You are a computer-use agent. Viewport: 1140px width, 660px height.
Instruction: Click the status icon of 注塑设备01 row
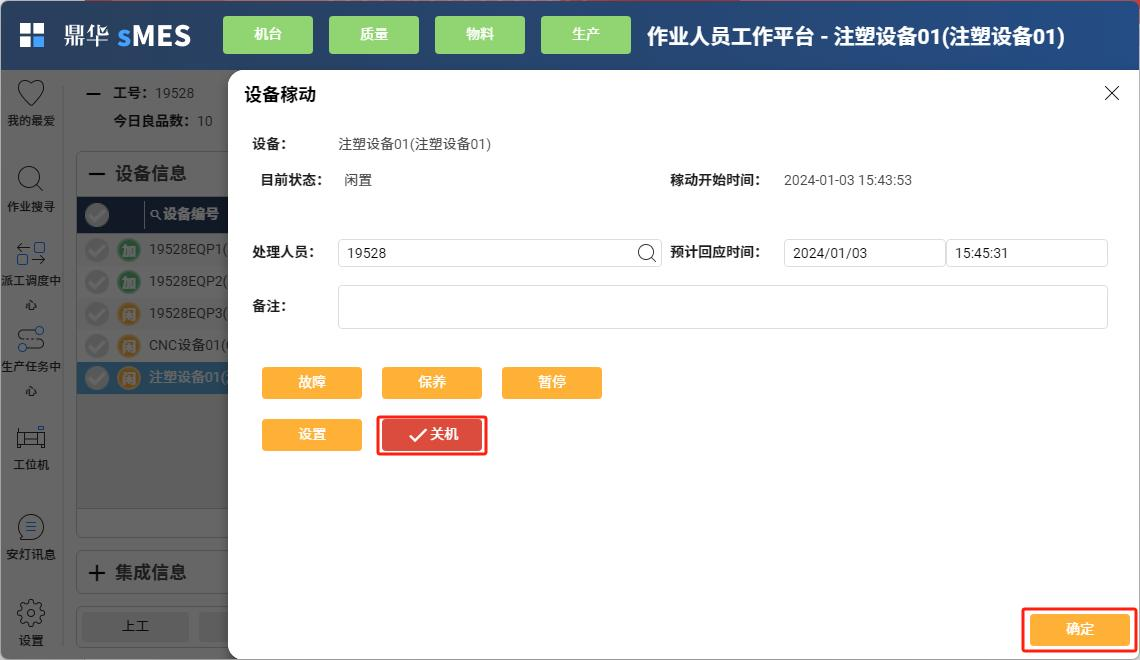point(129,378)
